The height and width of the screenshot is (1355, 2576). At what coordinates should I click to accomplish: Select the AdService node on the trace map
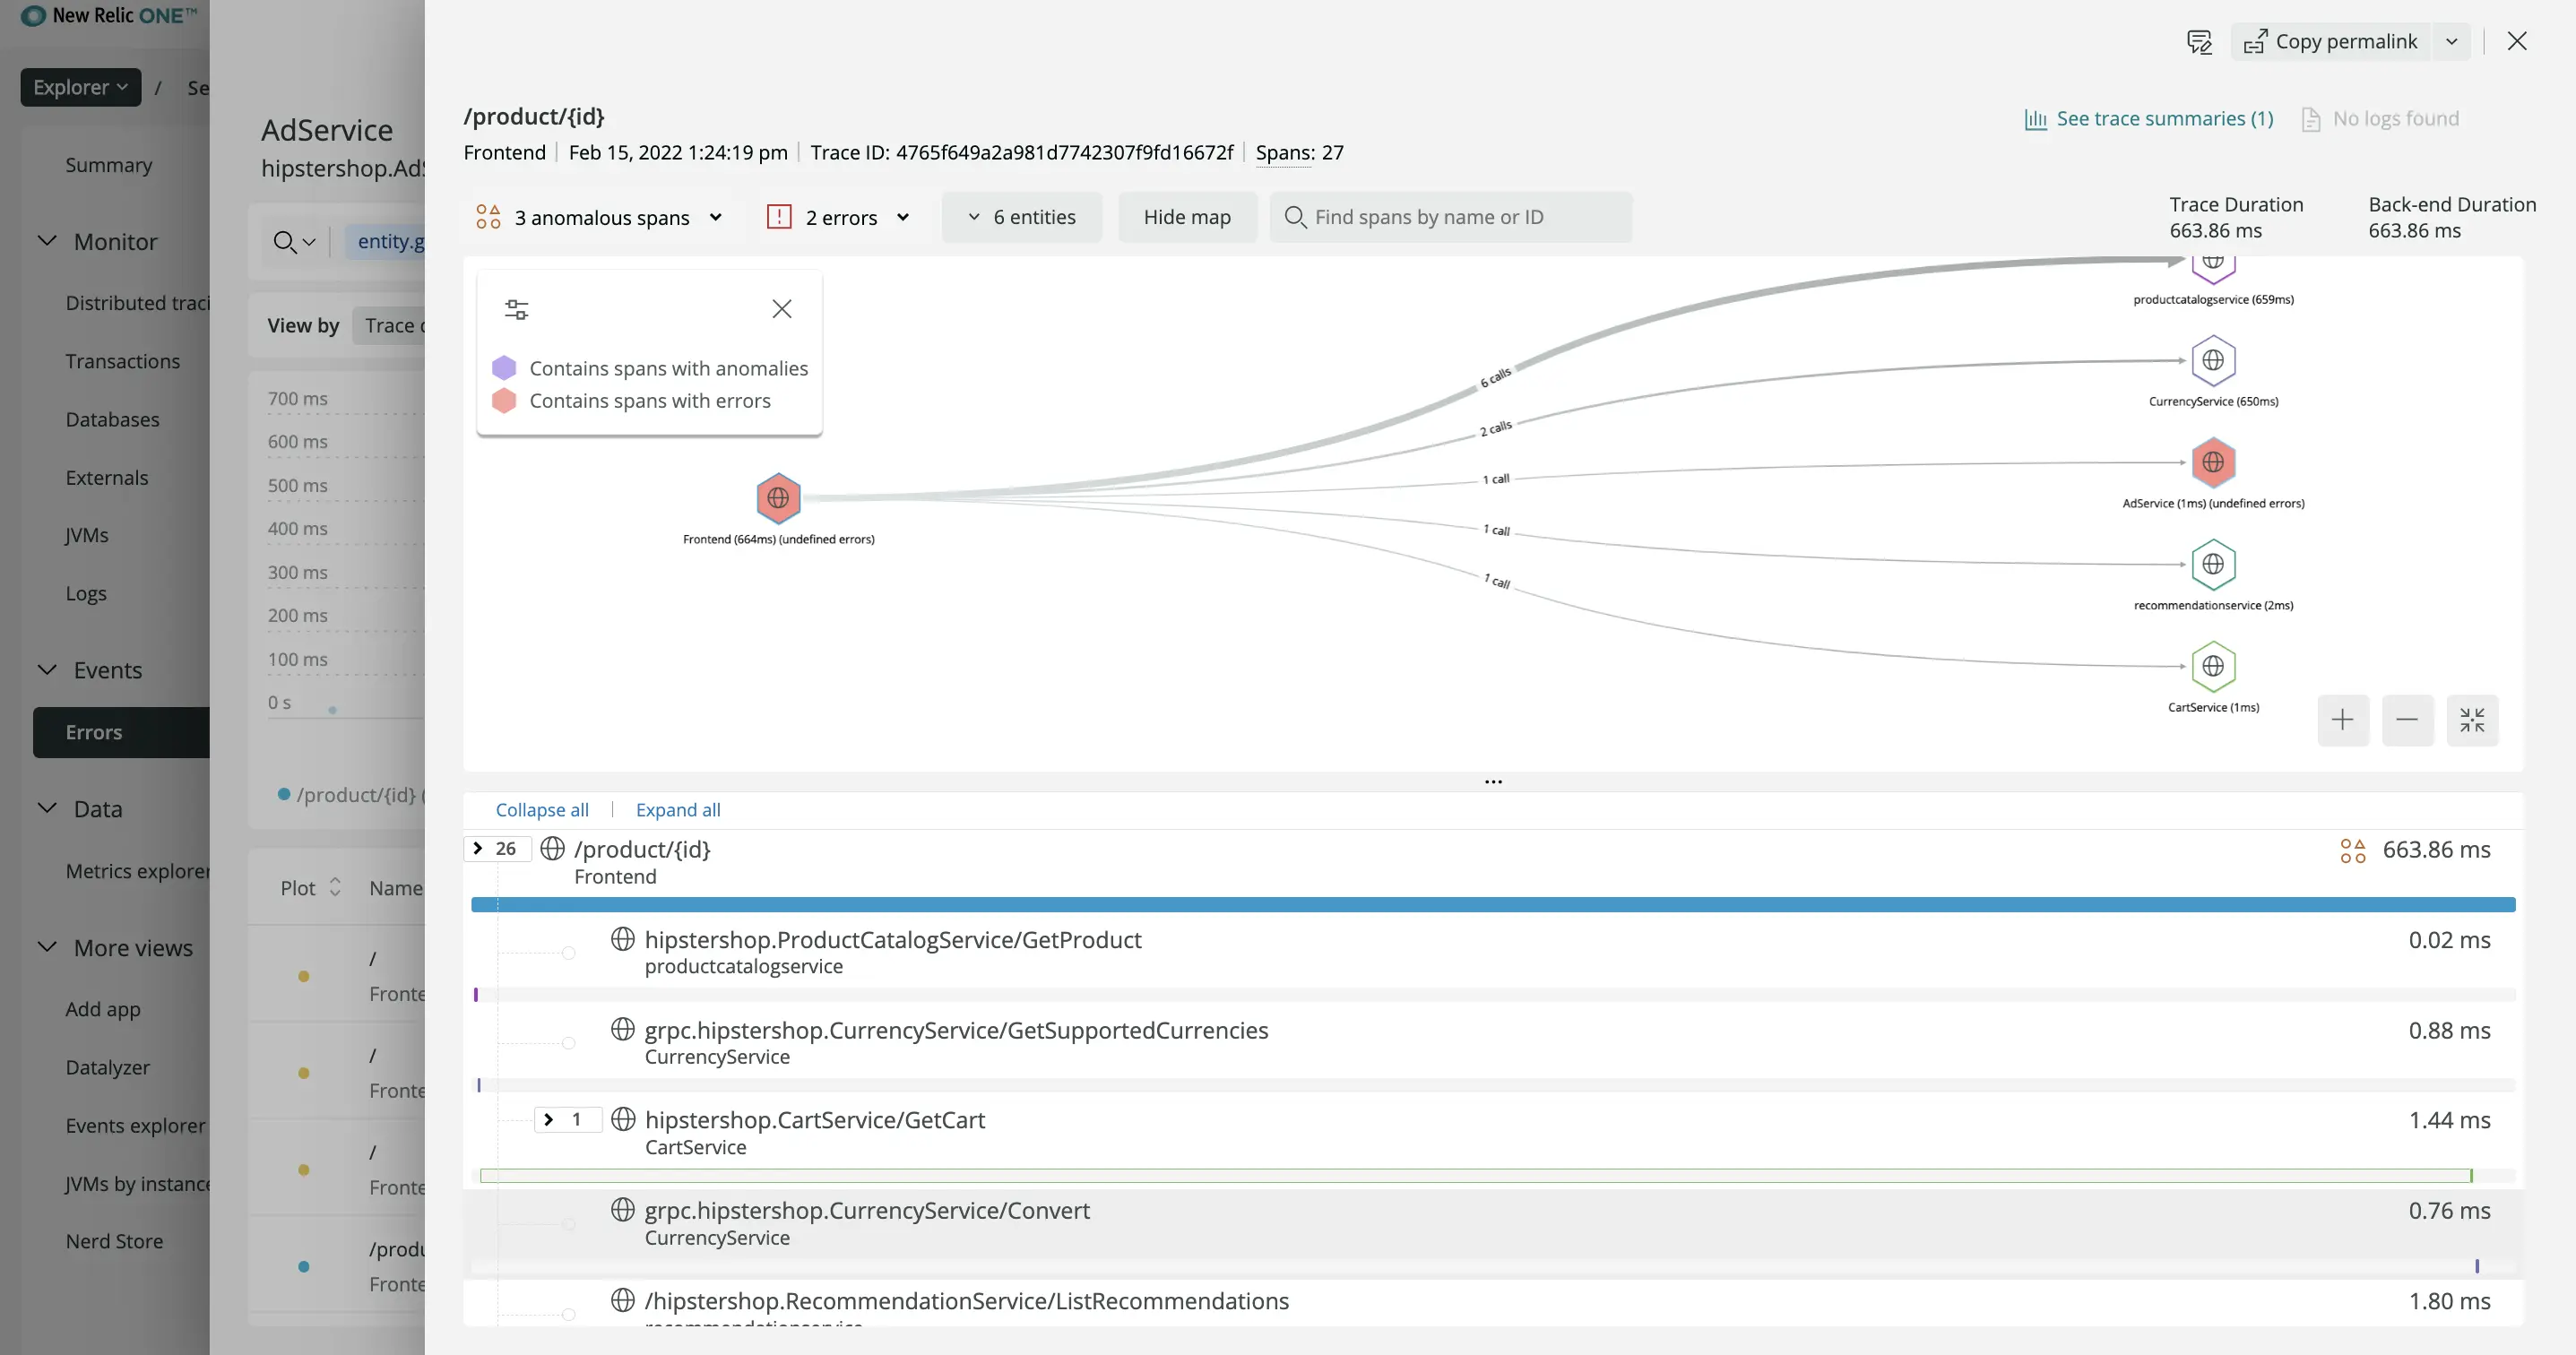(2213, 462)
